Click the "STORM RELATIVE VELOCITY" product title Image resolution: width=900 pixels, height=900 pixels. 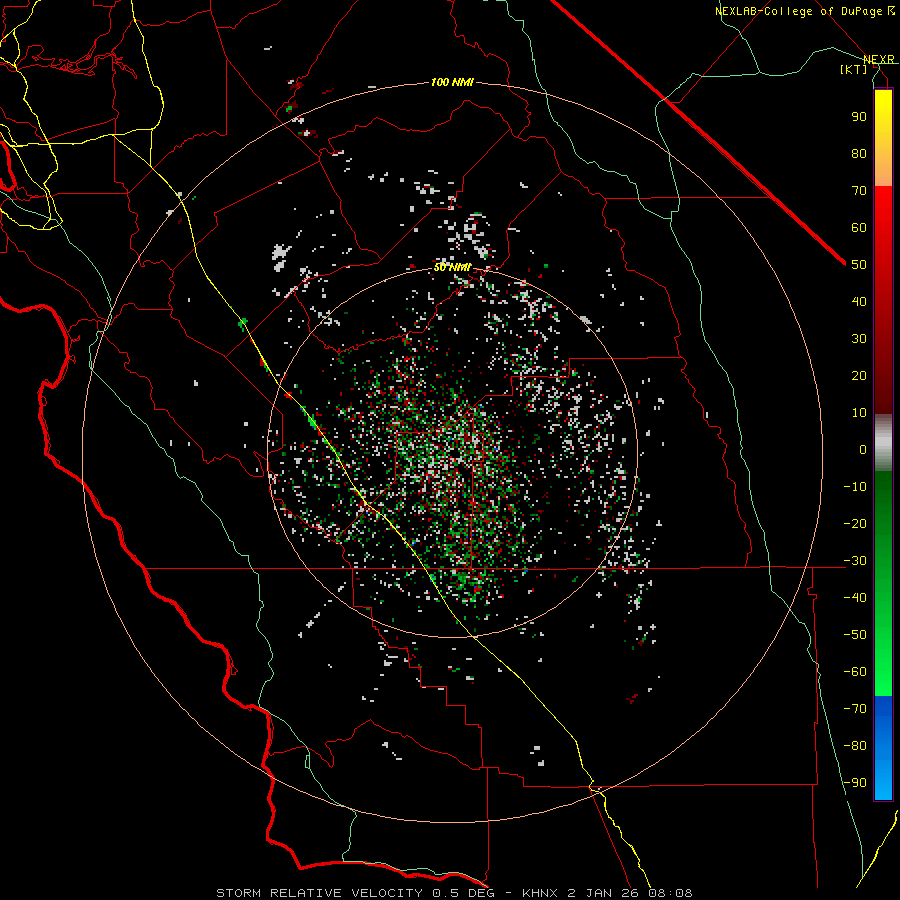click(x=319, y=893)
